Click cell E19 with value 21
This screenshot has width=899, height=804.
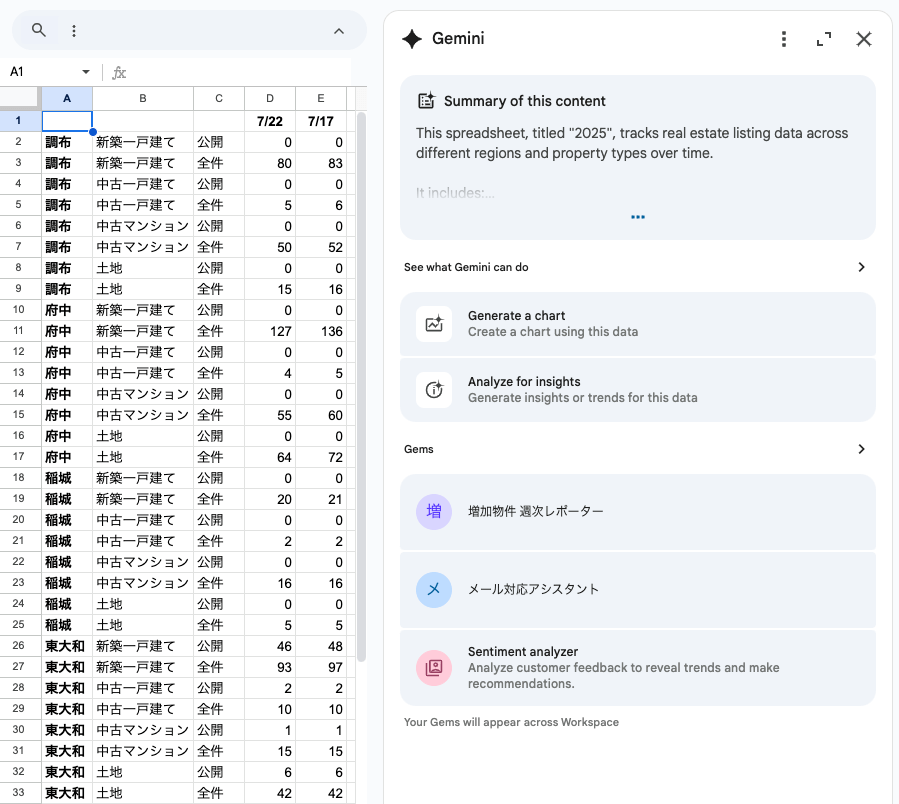pyautogui.click(x=321, y=499)
